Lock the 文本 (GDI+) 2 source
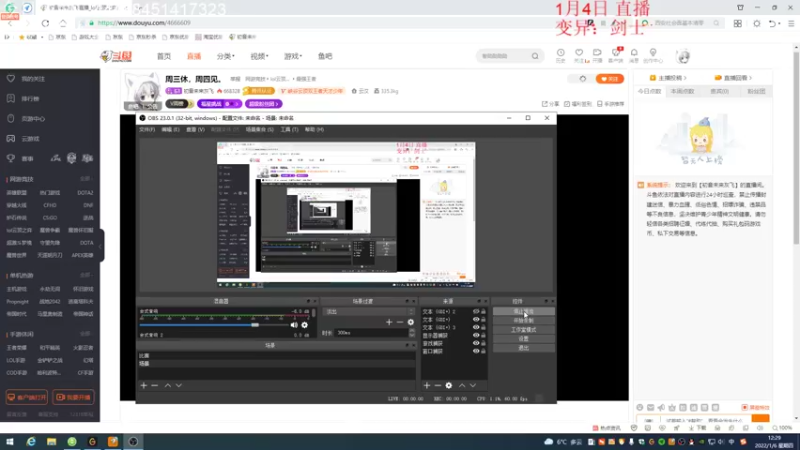800x450 pixels. (x=483, y=311)
